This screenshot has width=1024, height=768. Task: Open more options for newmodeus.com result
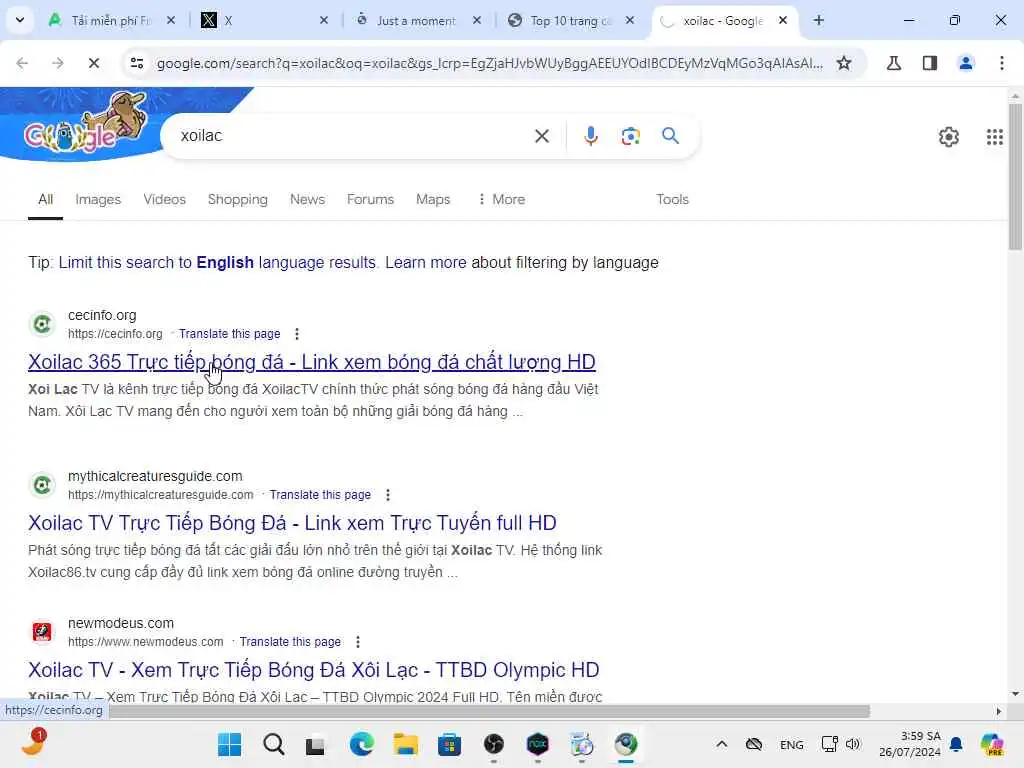(x=358, y=642)
